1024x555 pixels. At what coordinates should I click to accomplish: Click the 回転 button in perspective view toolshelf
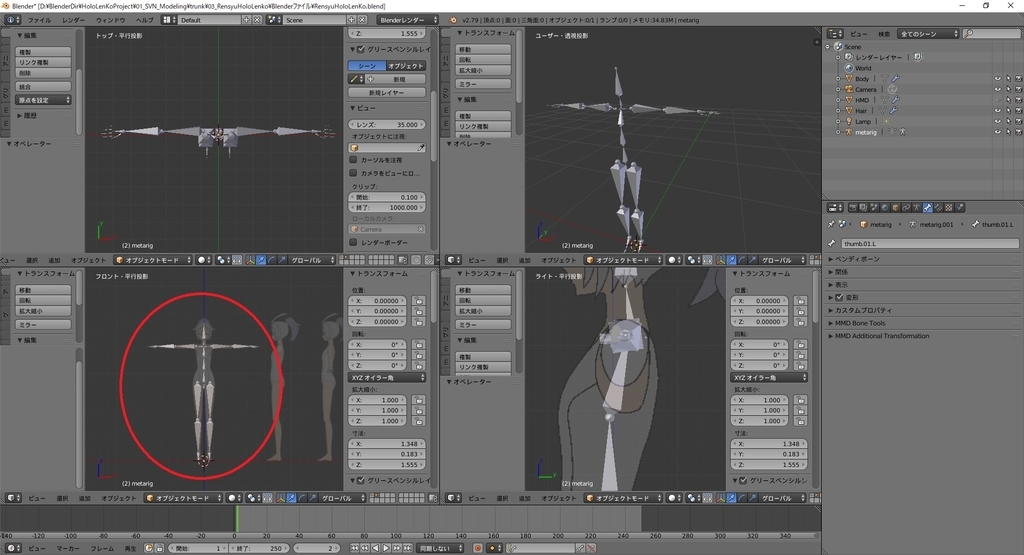483,59
